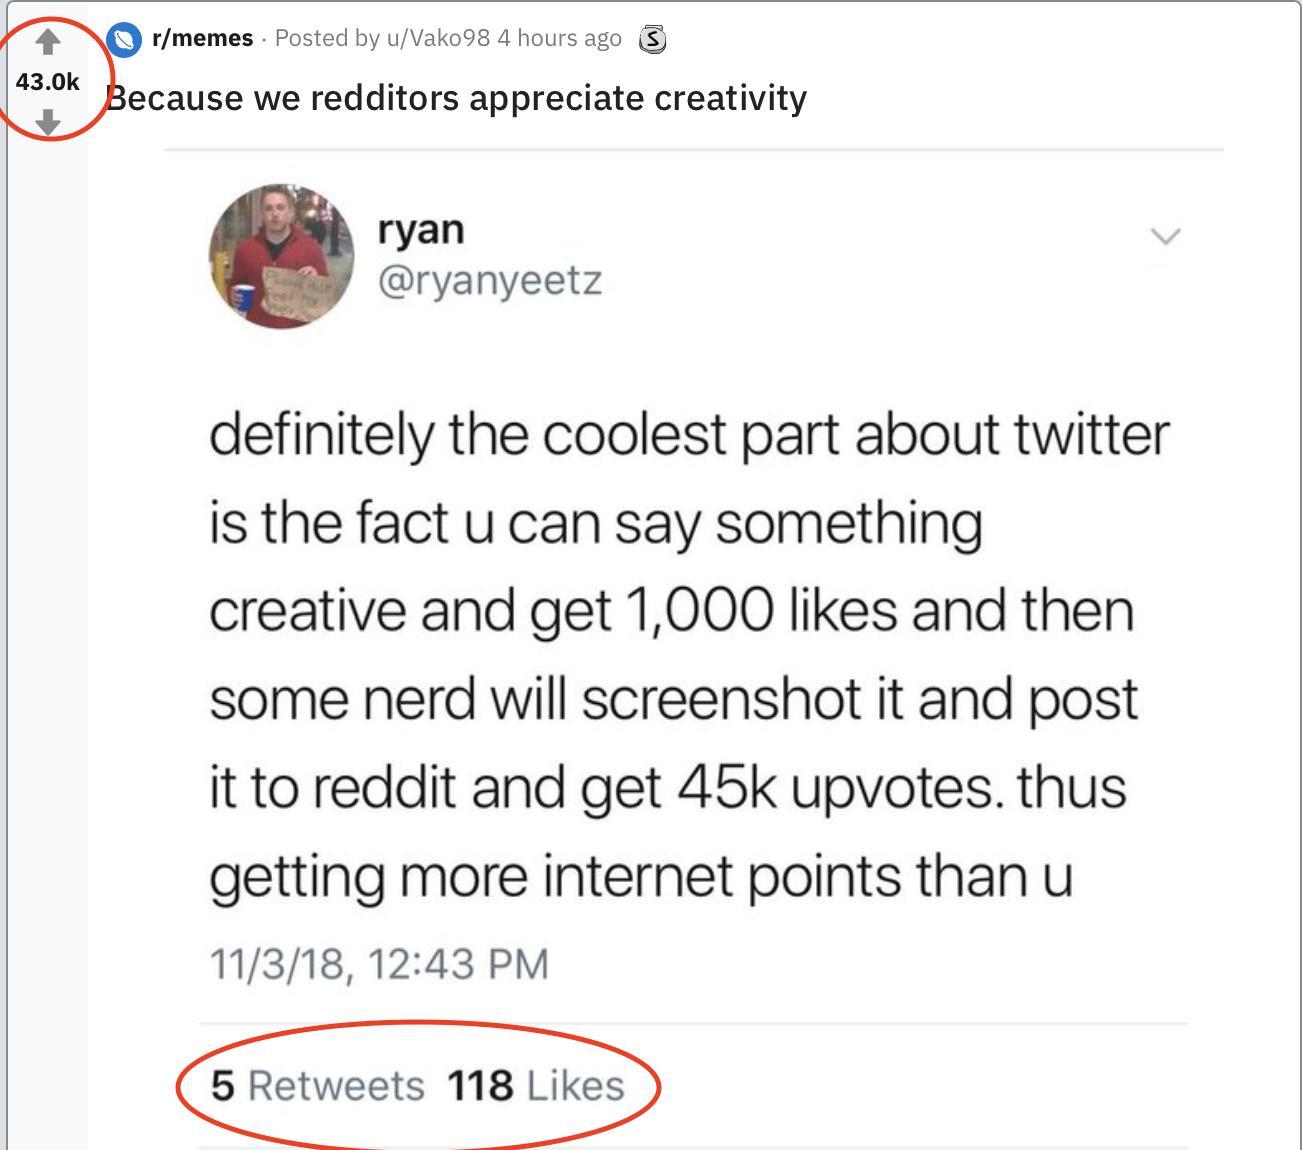Open ryan's profile picture
The image size is (1302, 1150).
tap(281, 256)
